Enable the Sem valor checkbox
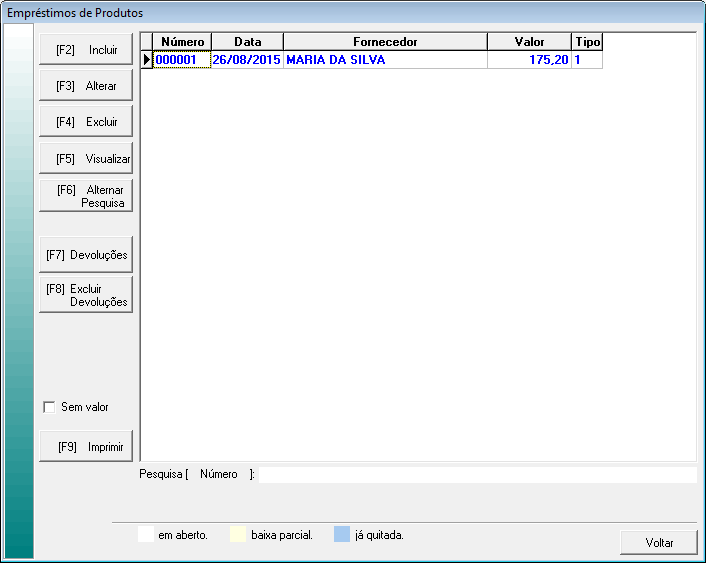This screenshot has height=563, width=706. (49, 407)
